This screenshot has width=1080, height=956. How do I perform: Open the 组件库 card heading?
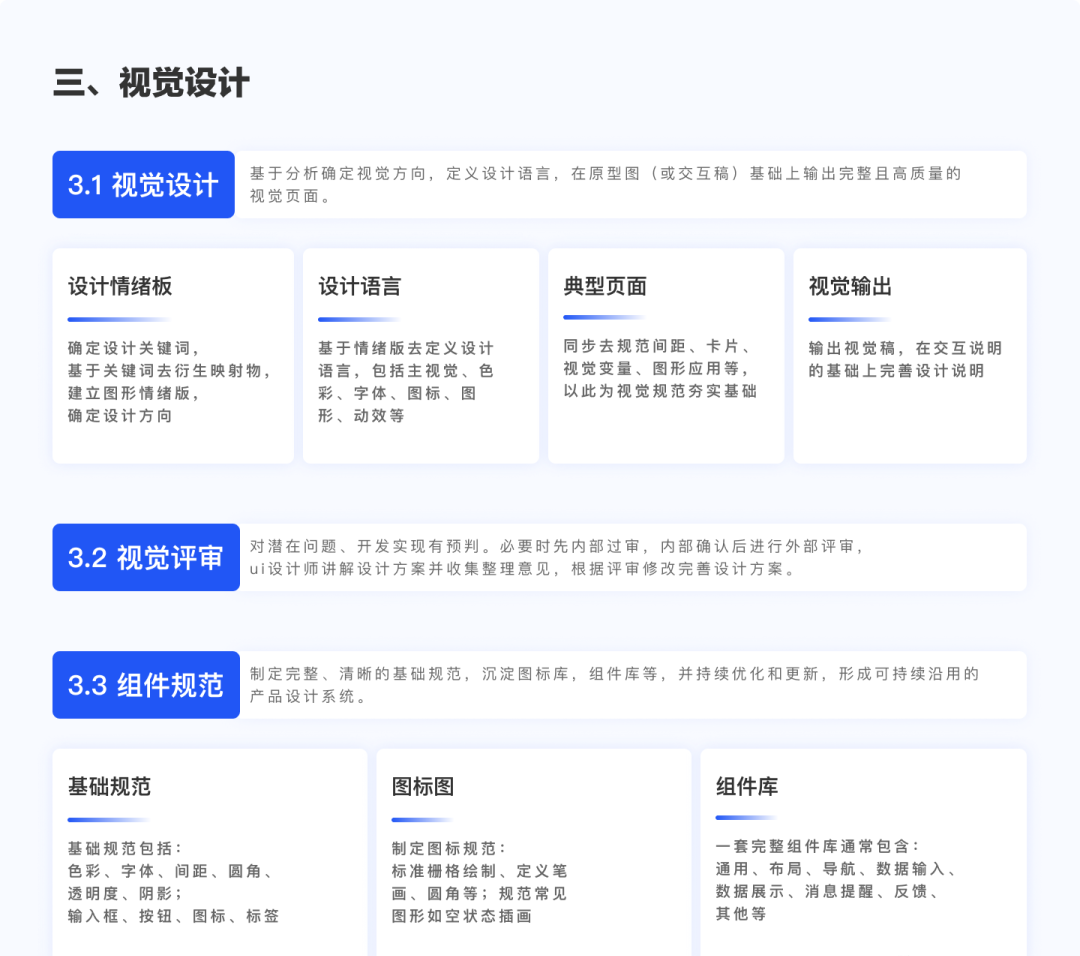pos(747,787)
